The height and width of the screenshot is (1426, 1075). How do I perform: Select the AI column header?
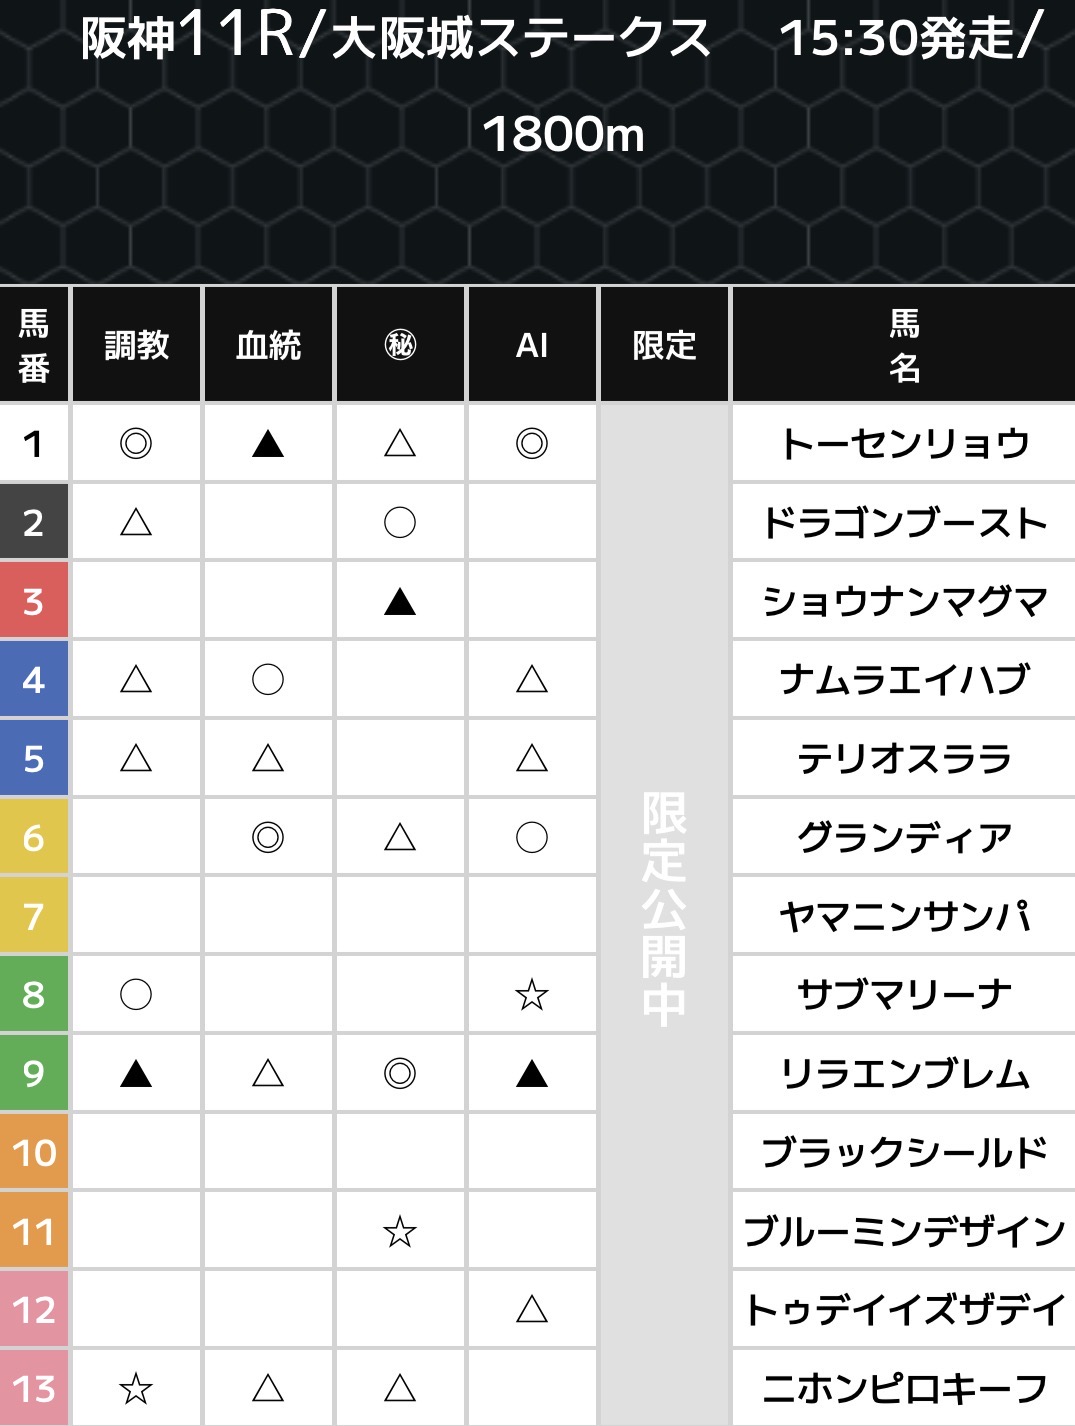point(532,345)
